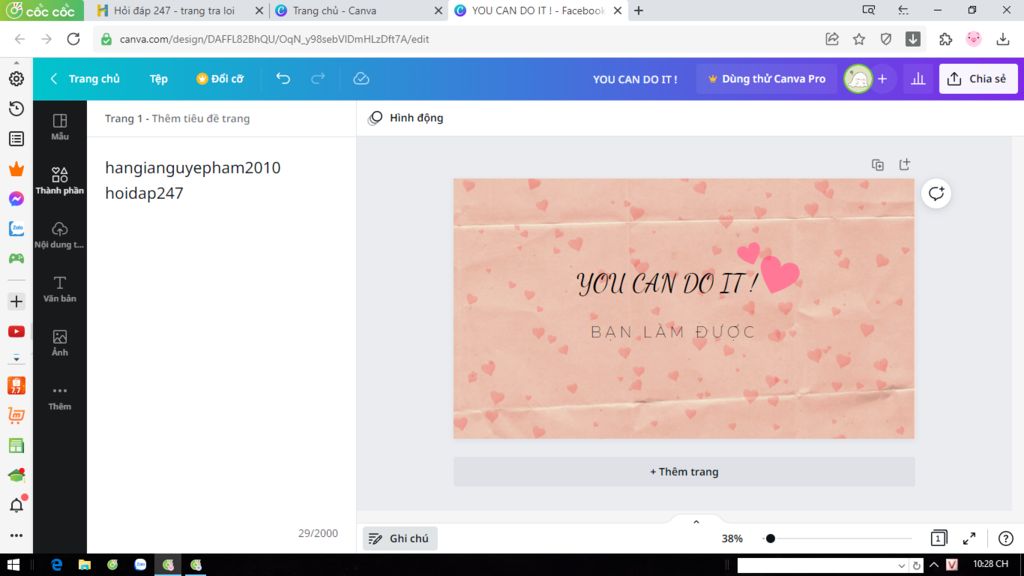Add a collaborator with plus icon
The image size is (1024, 576).
click(882, 78)
